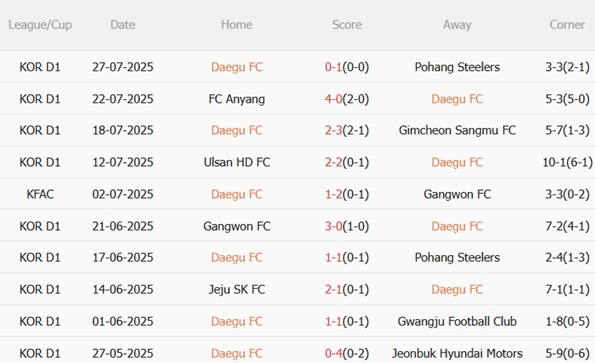Open Jeju SK FC team link
The width and height of the screenshot is (595, 363).
point(237,290)
